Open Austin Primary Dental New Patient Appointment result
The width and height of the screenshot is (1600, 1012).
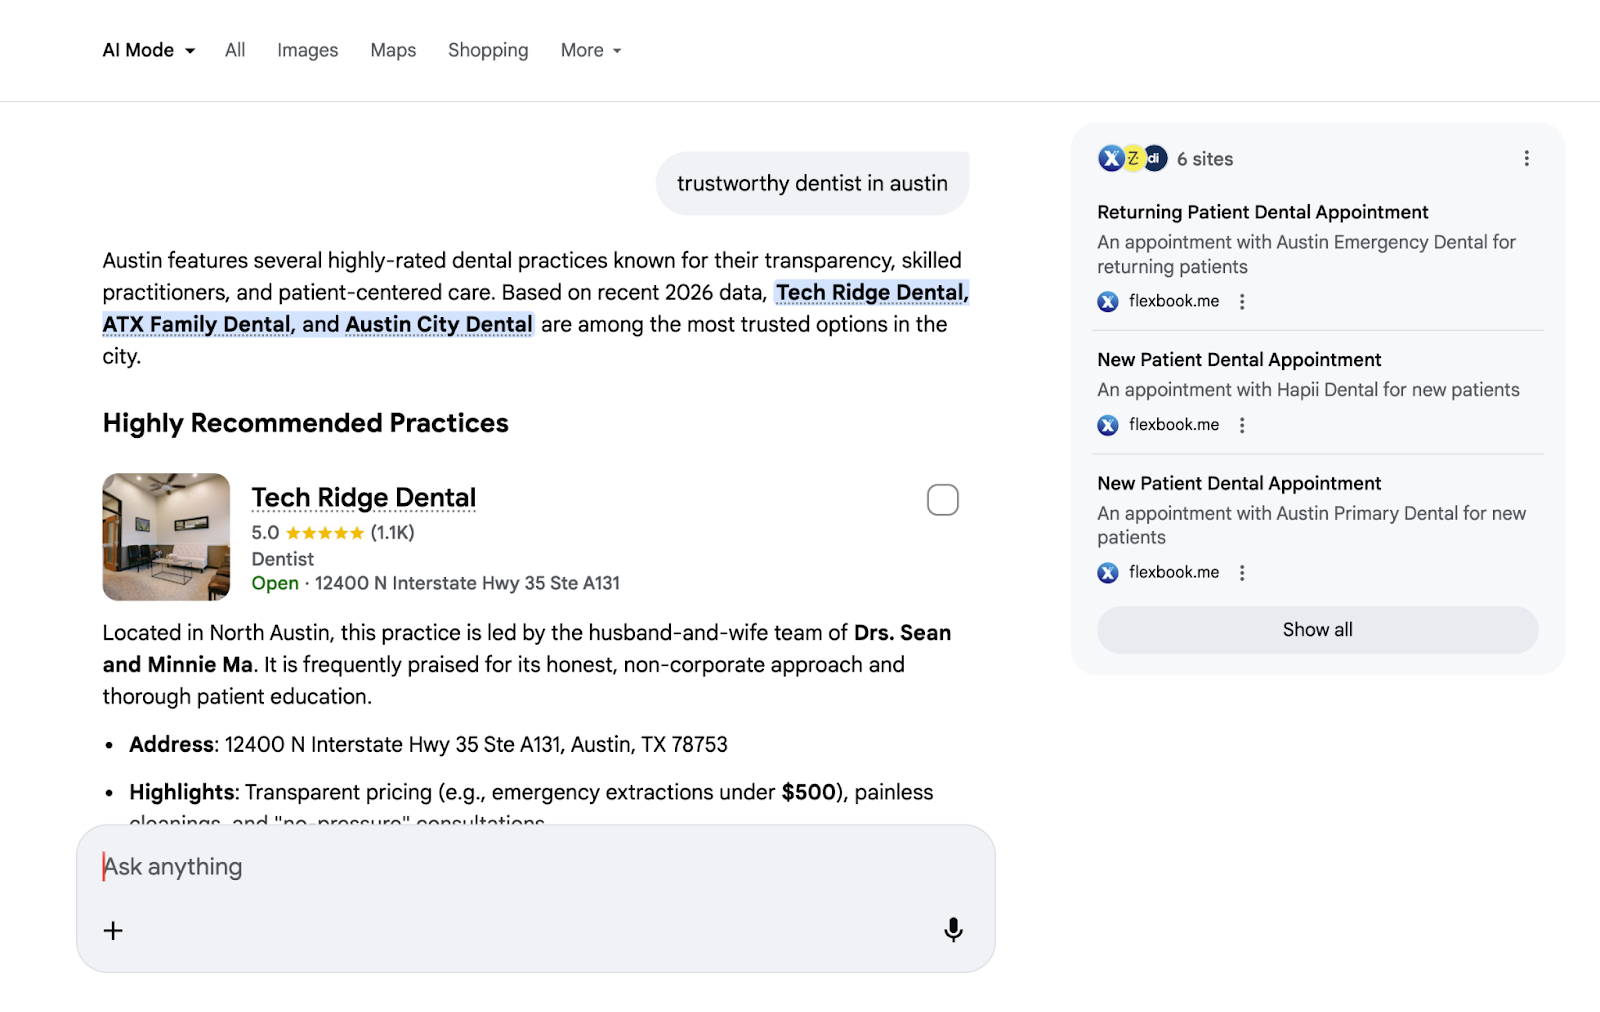1239,484
